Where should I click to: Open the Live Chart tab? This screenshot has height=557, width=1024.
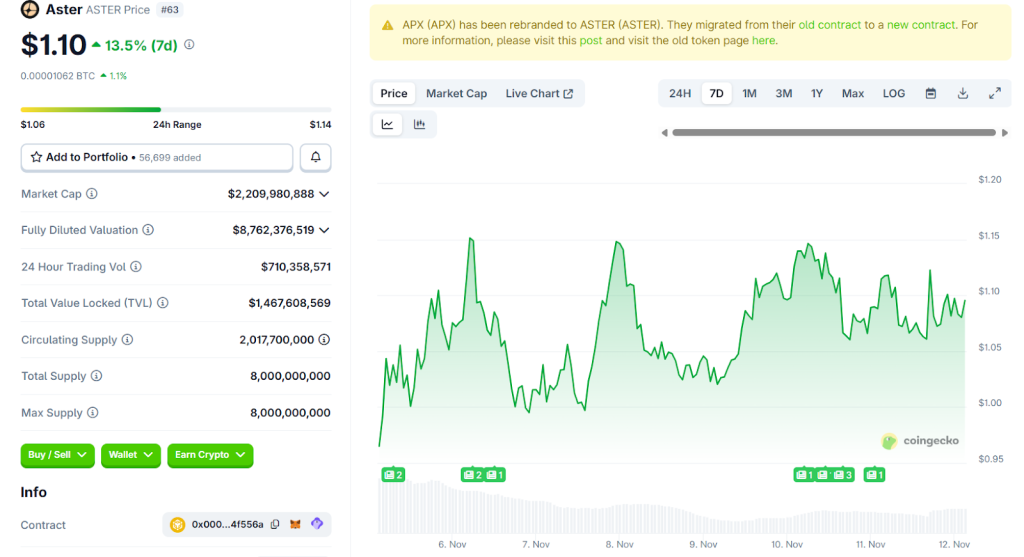(539, 93)
